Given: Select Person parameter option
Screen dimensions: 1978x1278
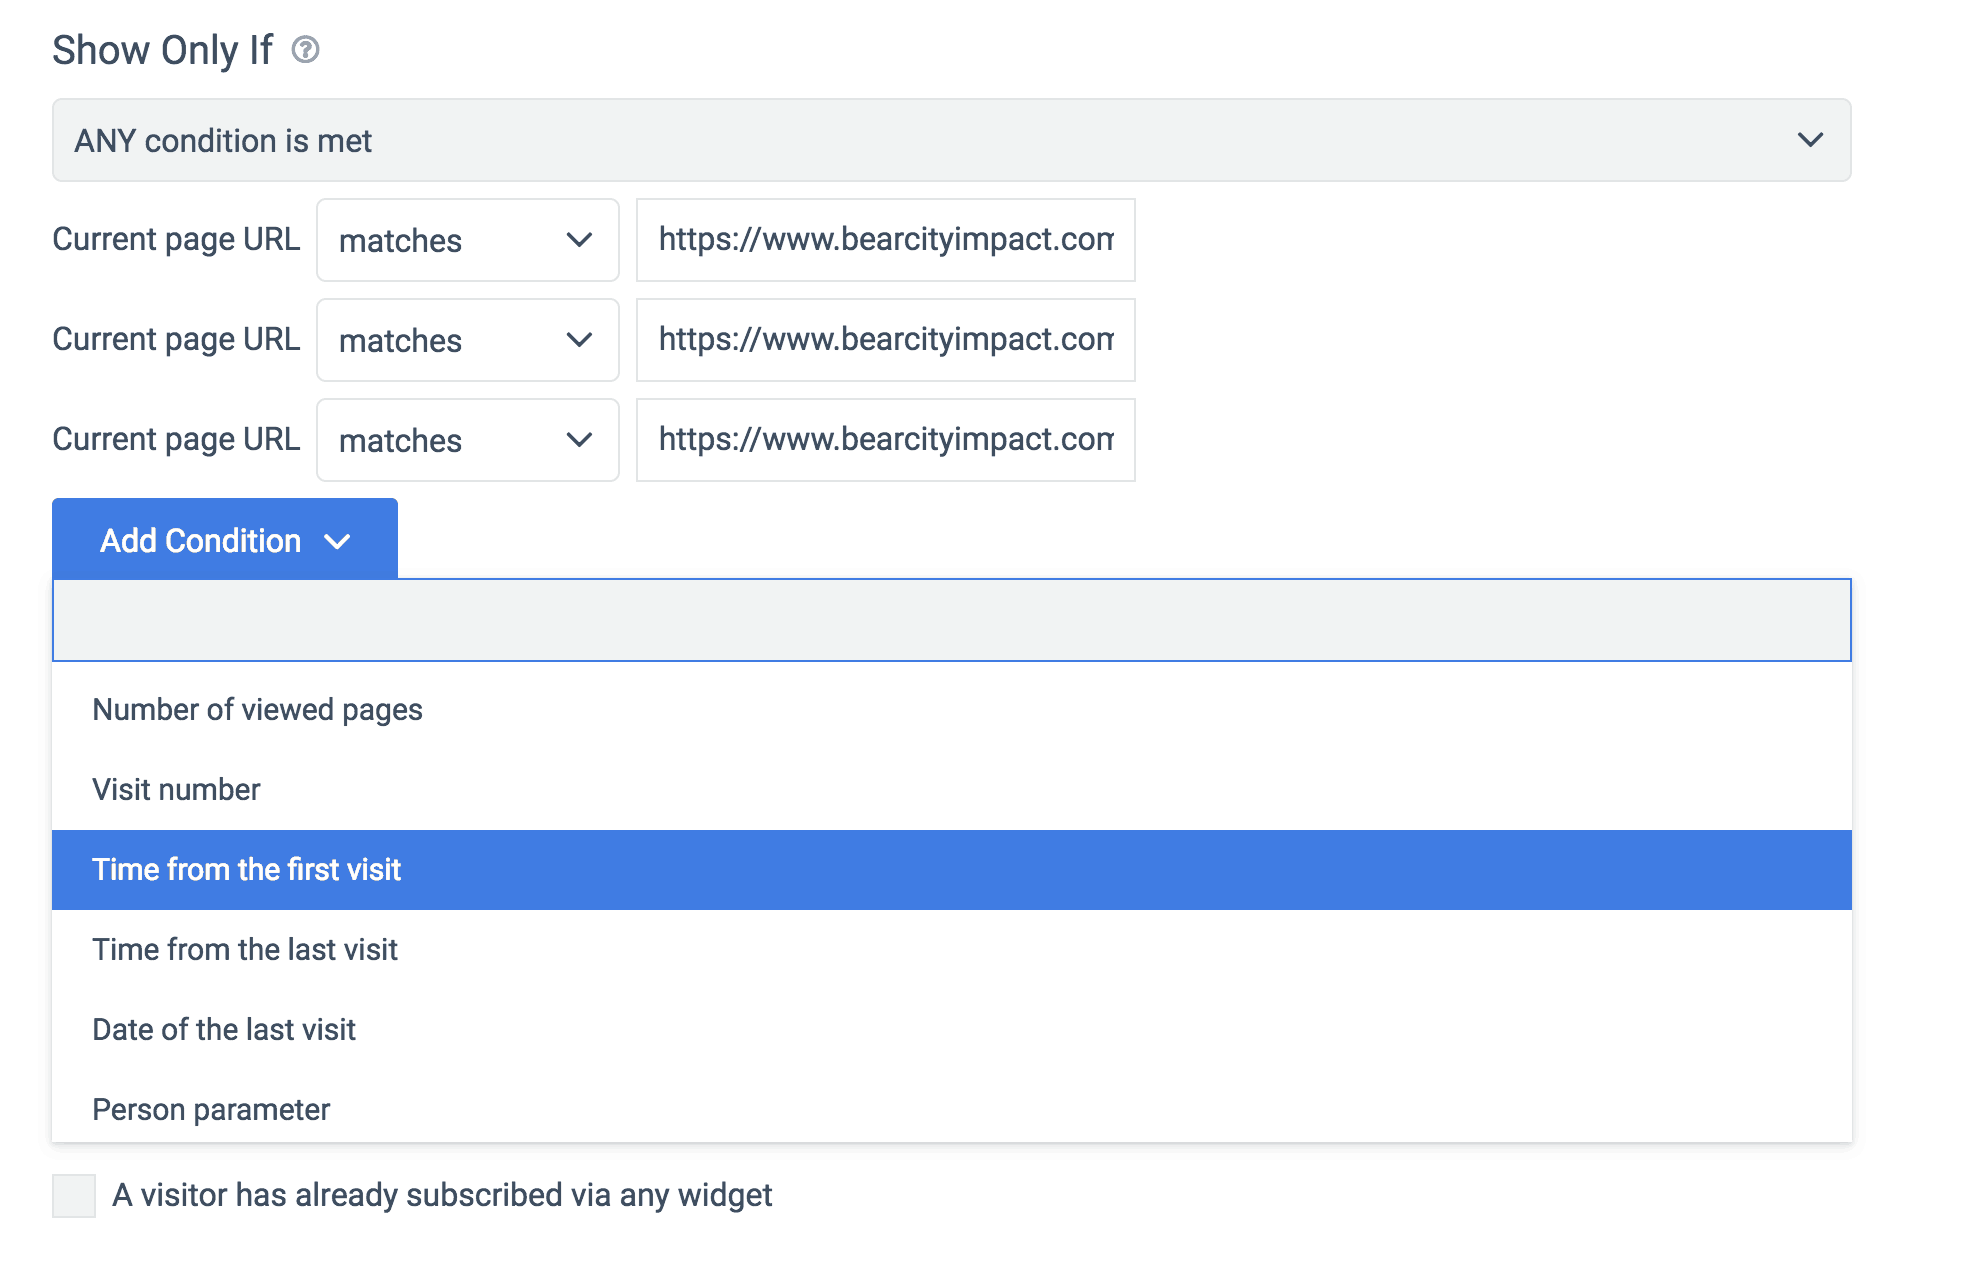Looking at the screenshot, I should coord(211,1110).
